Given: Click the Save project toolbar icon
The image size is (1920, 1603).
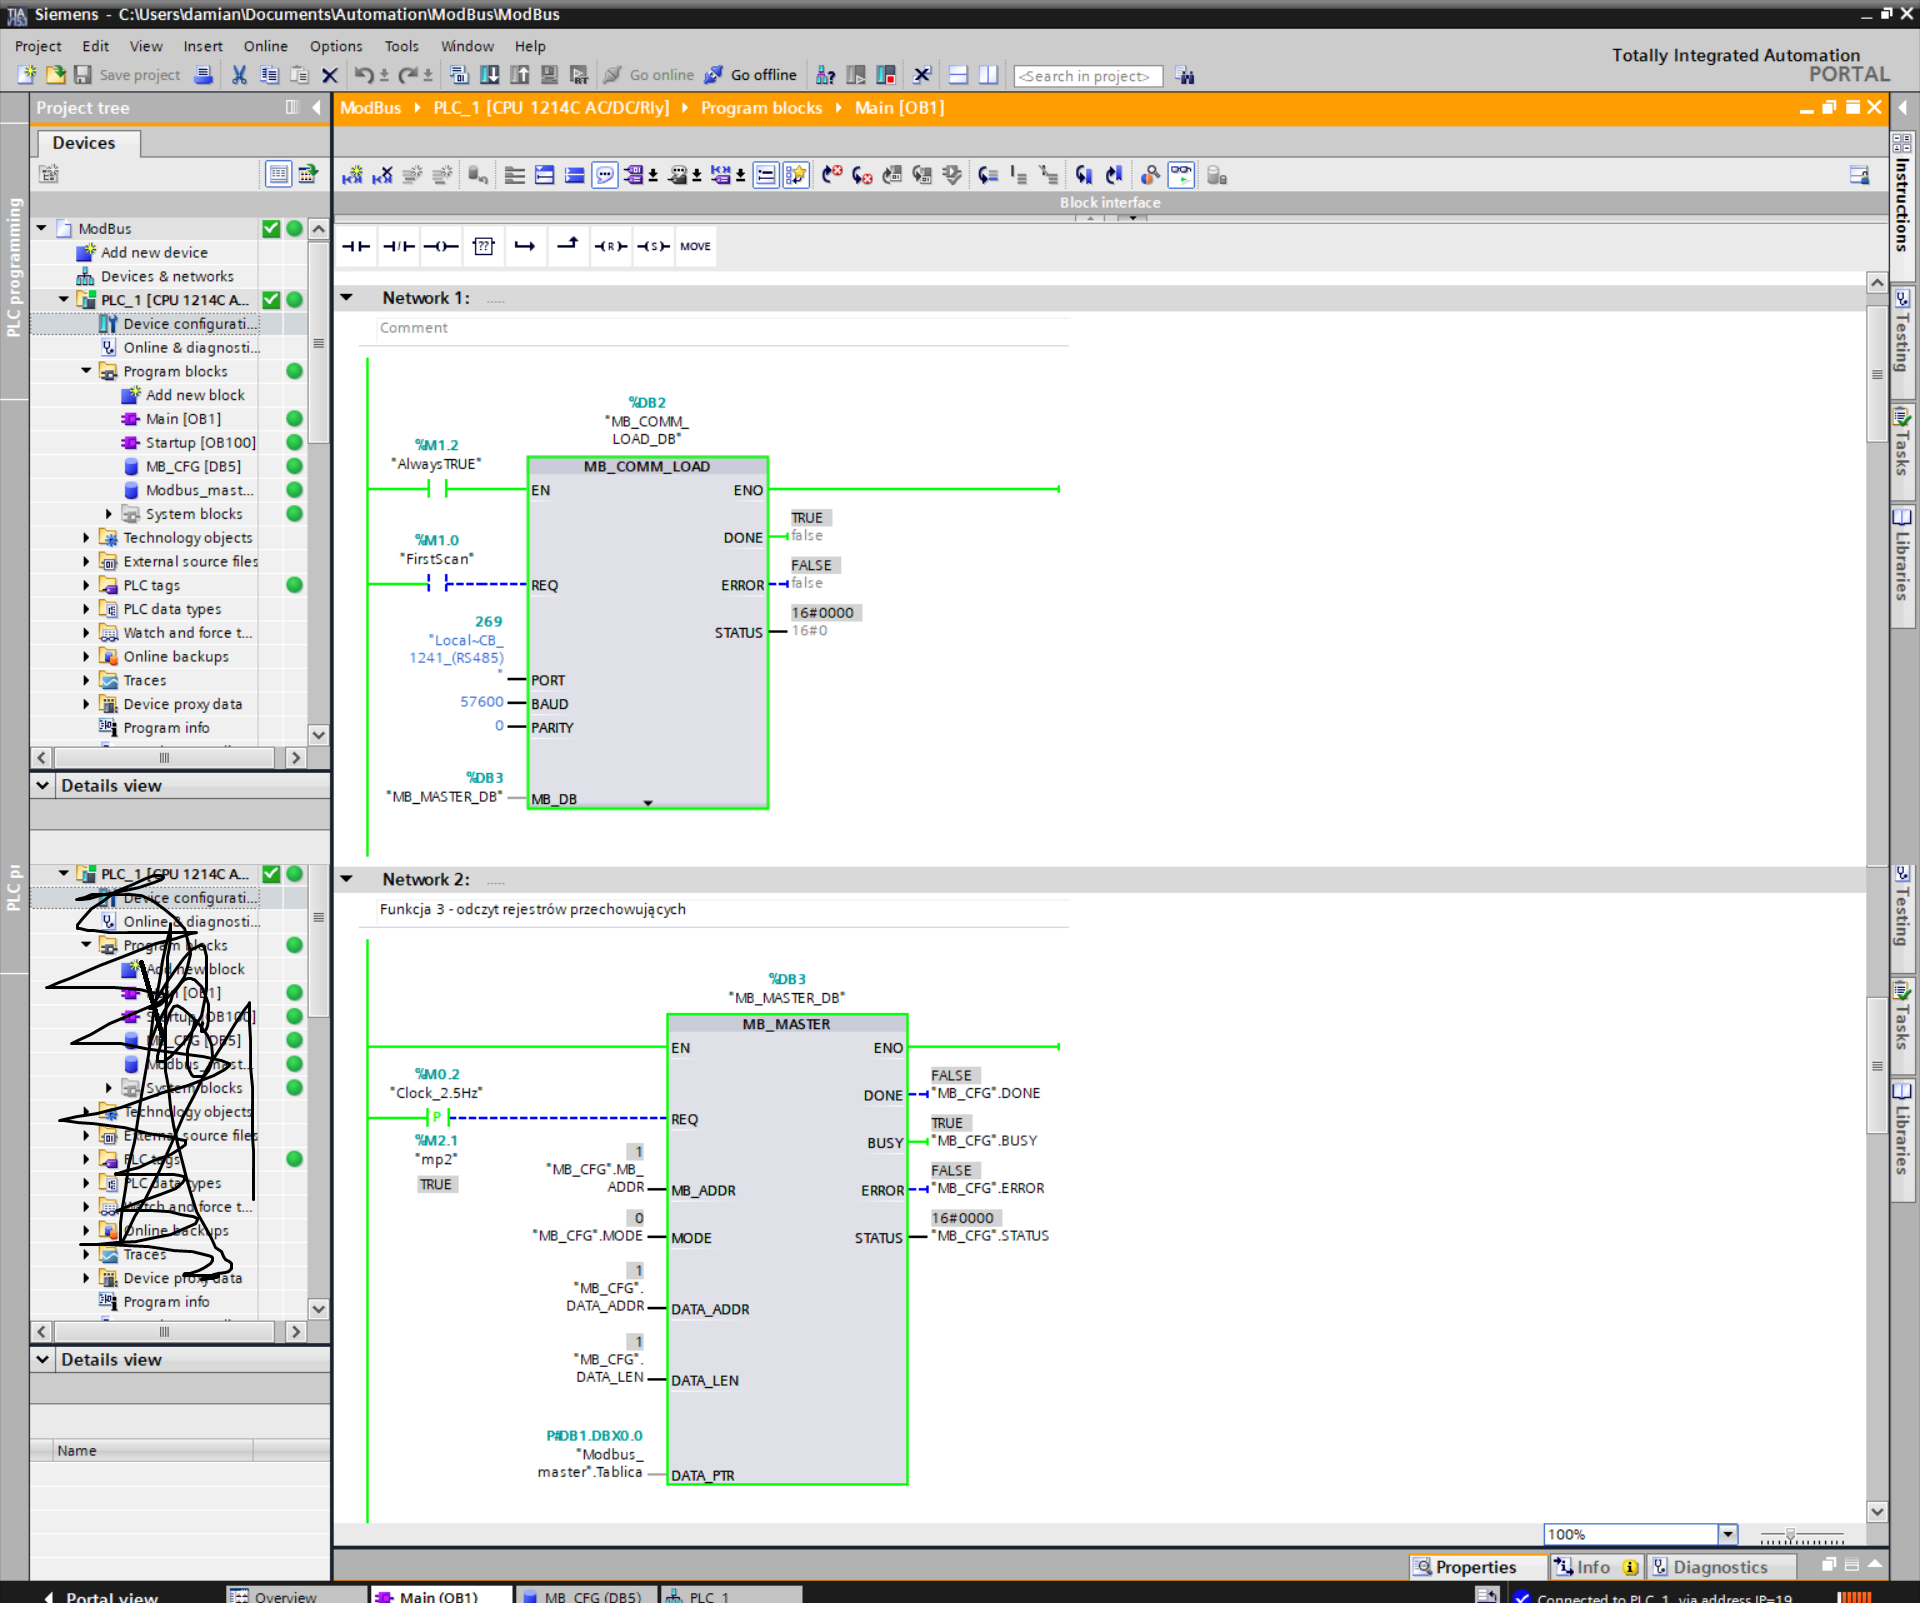Looking at the screenshot, I should point(83,75).
